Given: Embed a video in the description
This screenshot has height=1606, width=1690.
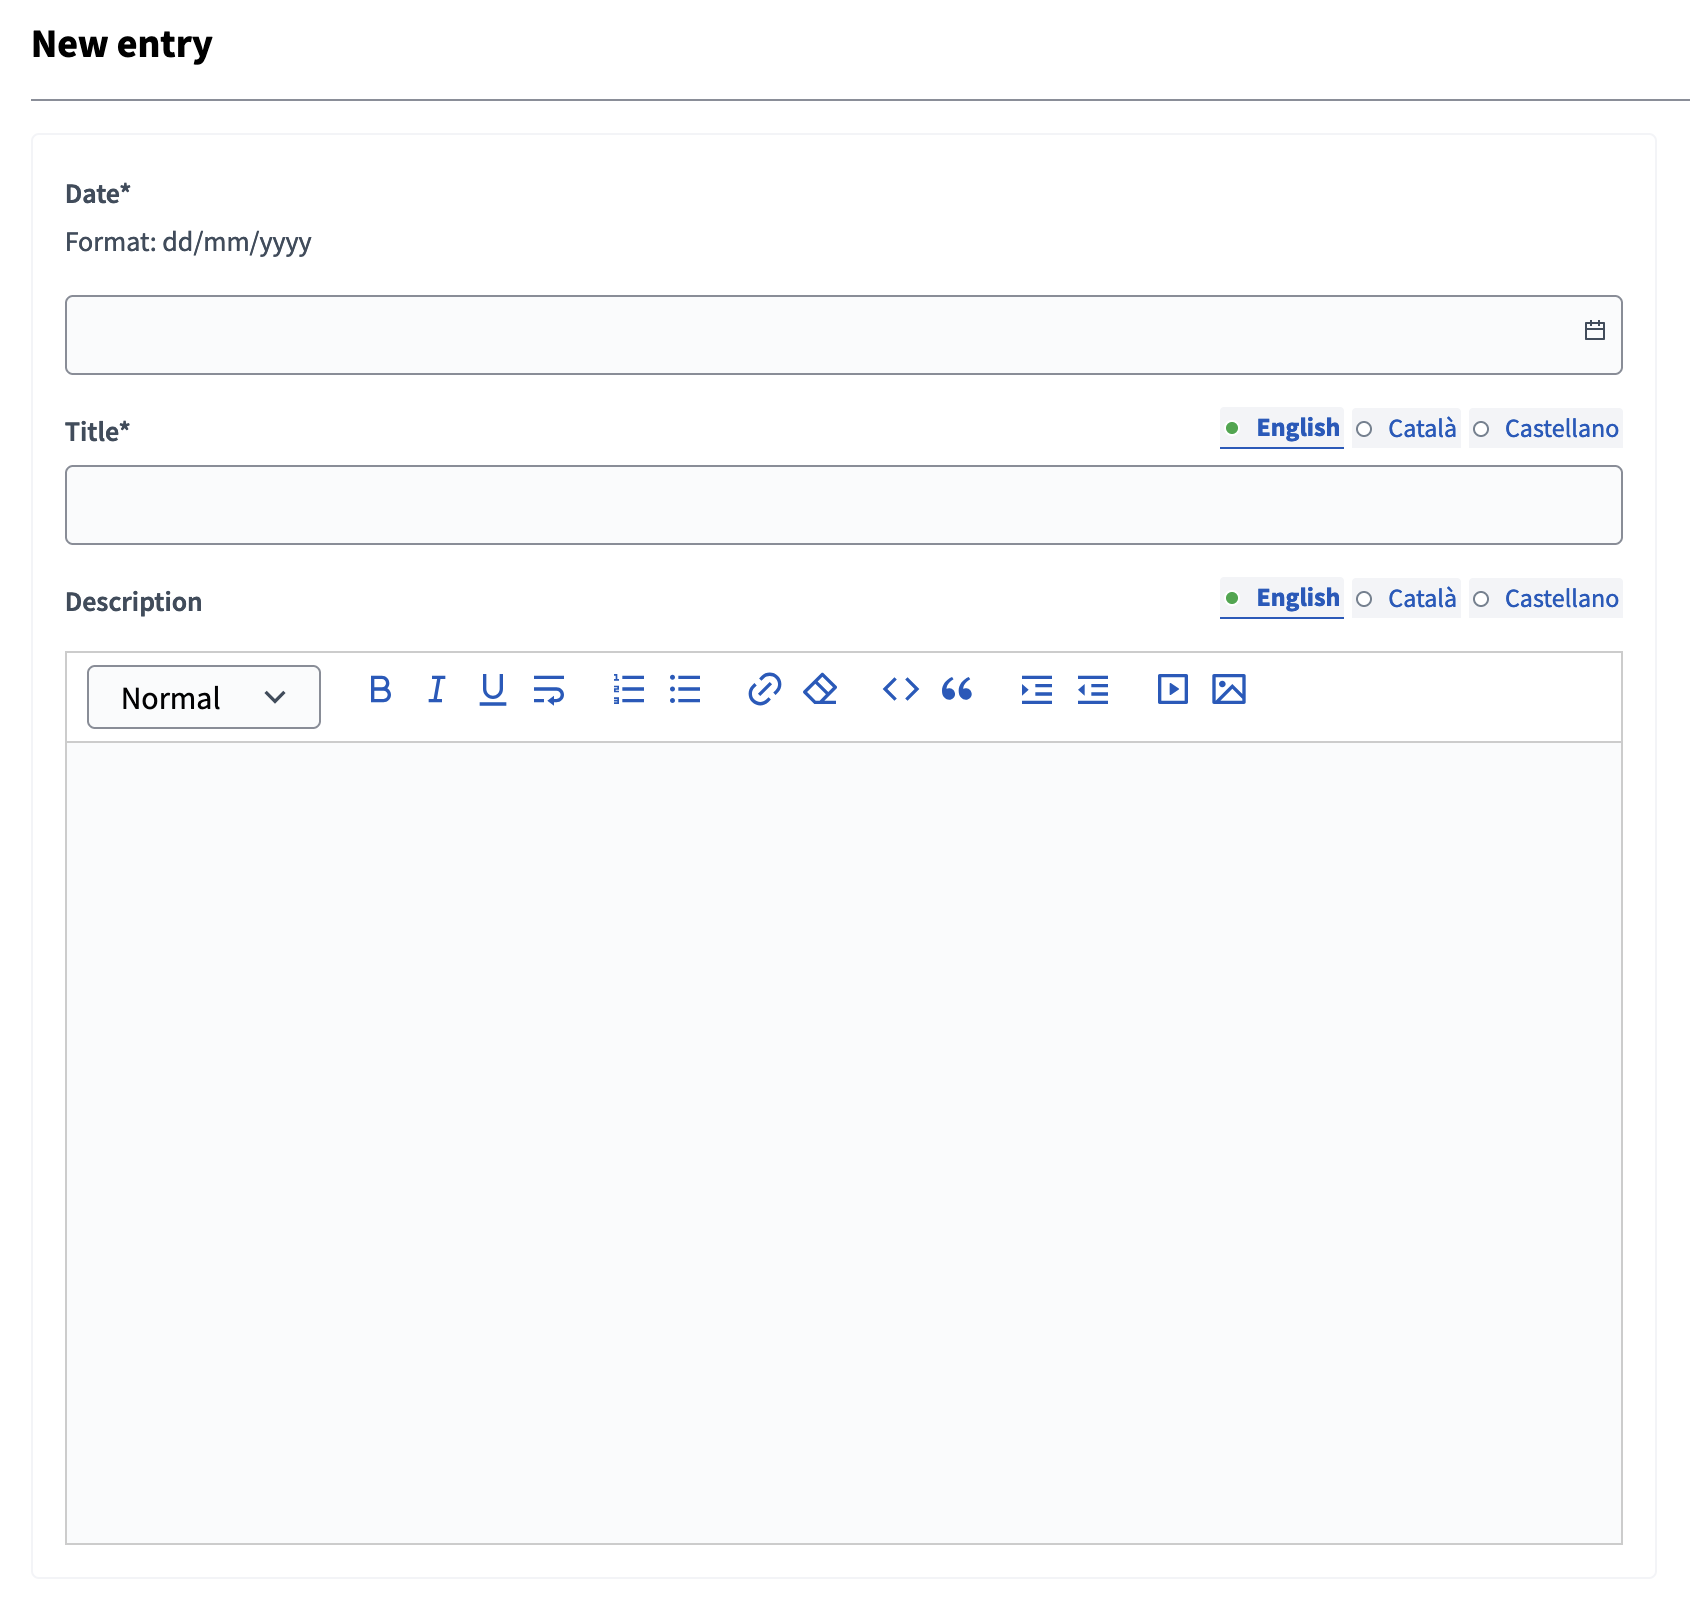Looking at the screenshot, I should pos(1172,689).
